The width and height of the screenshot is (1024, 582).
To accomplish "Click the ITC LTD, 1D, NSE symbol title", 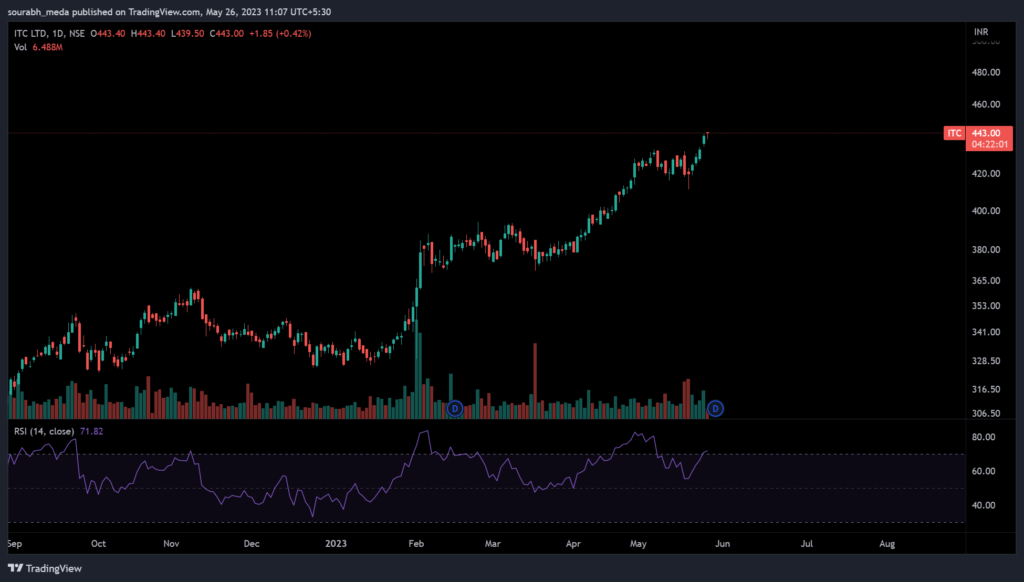I will pyautogui.click(x=50, y=33).
